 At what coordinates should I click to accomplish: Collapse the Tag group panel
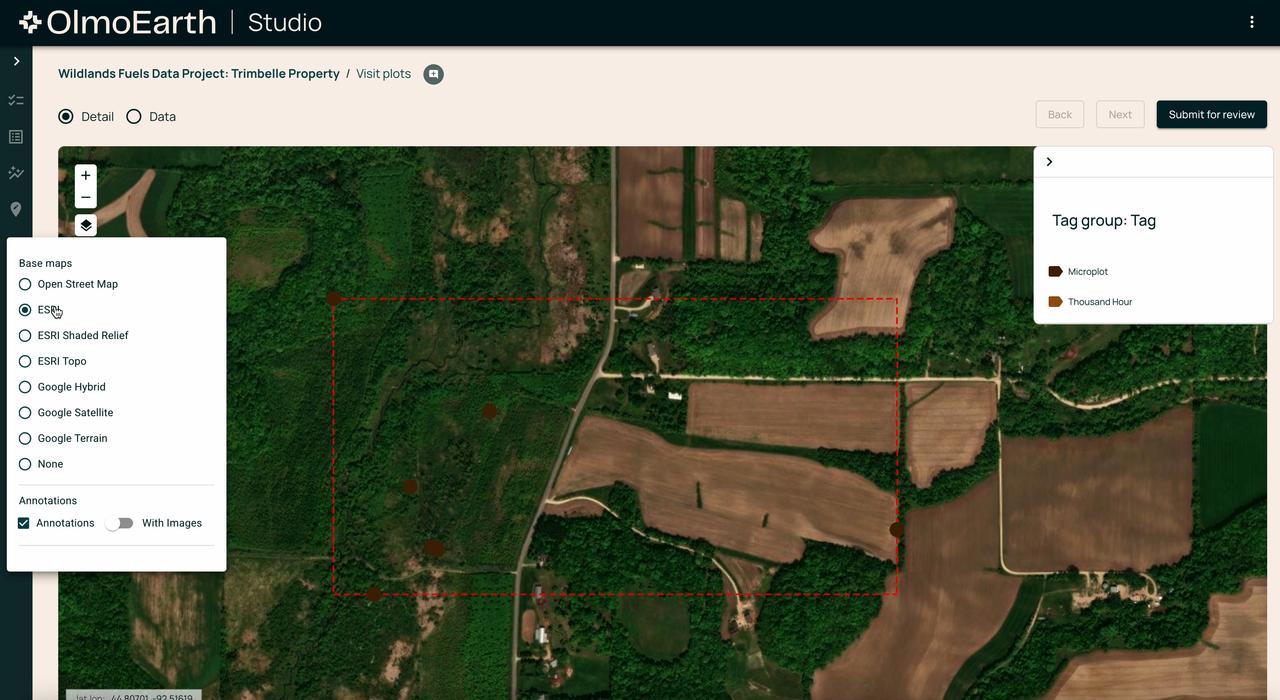pyautogui.click(x=1049, y=162)
